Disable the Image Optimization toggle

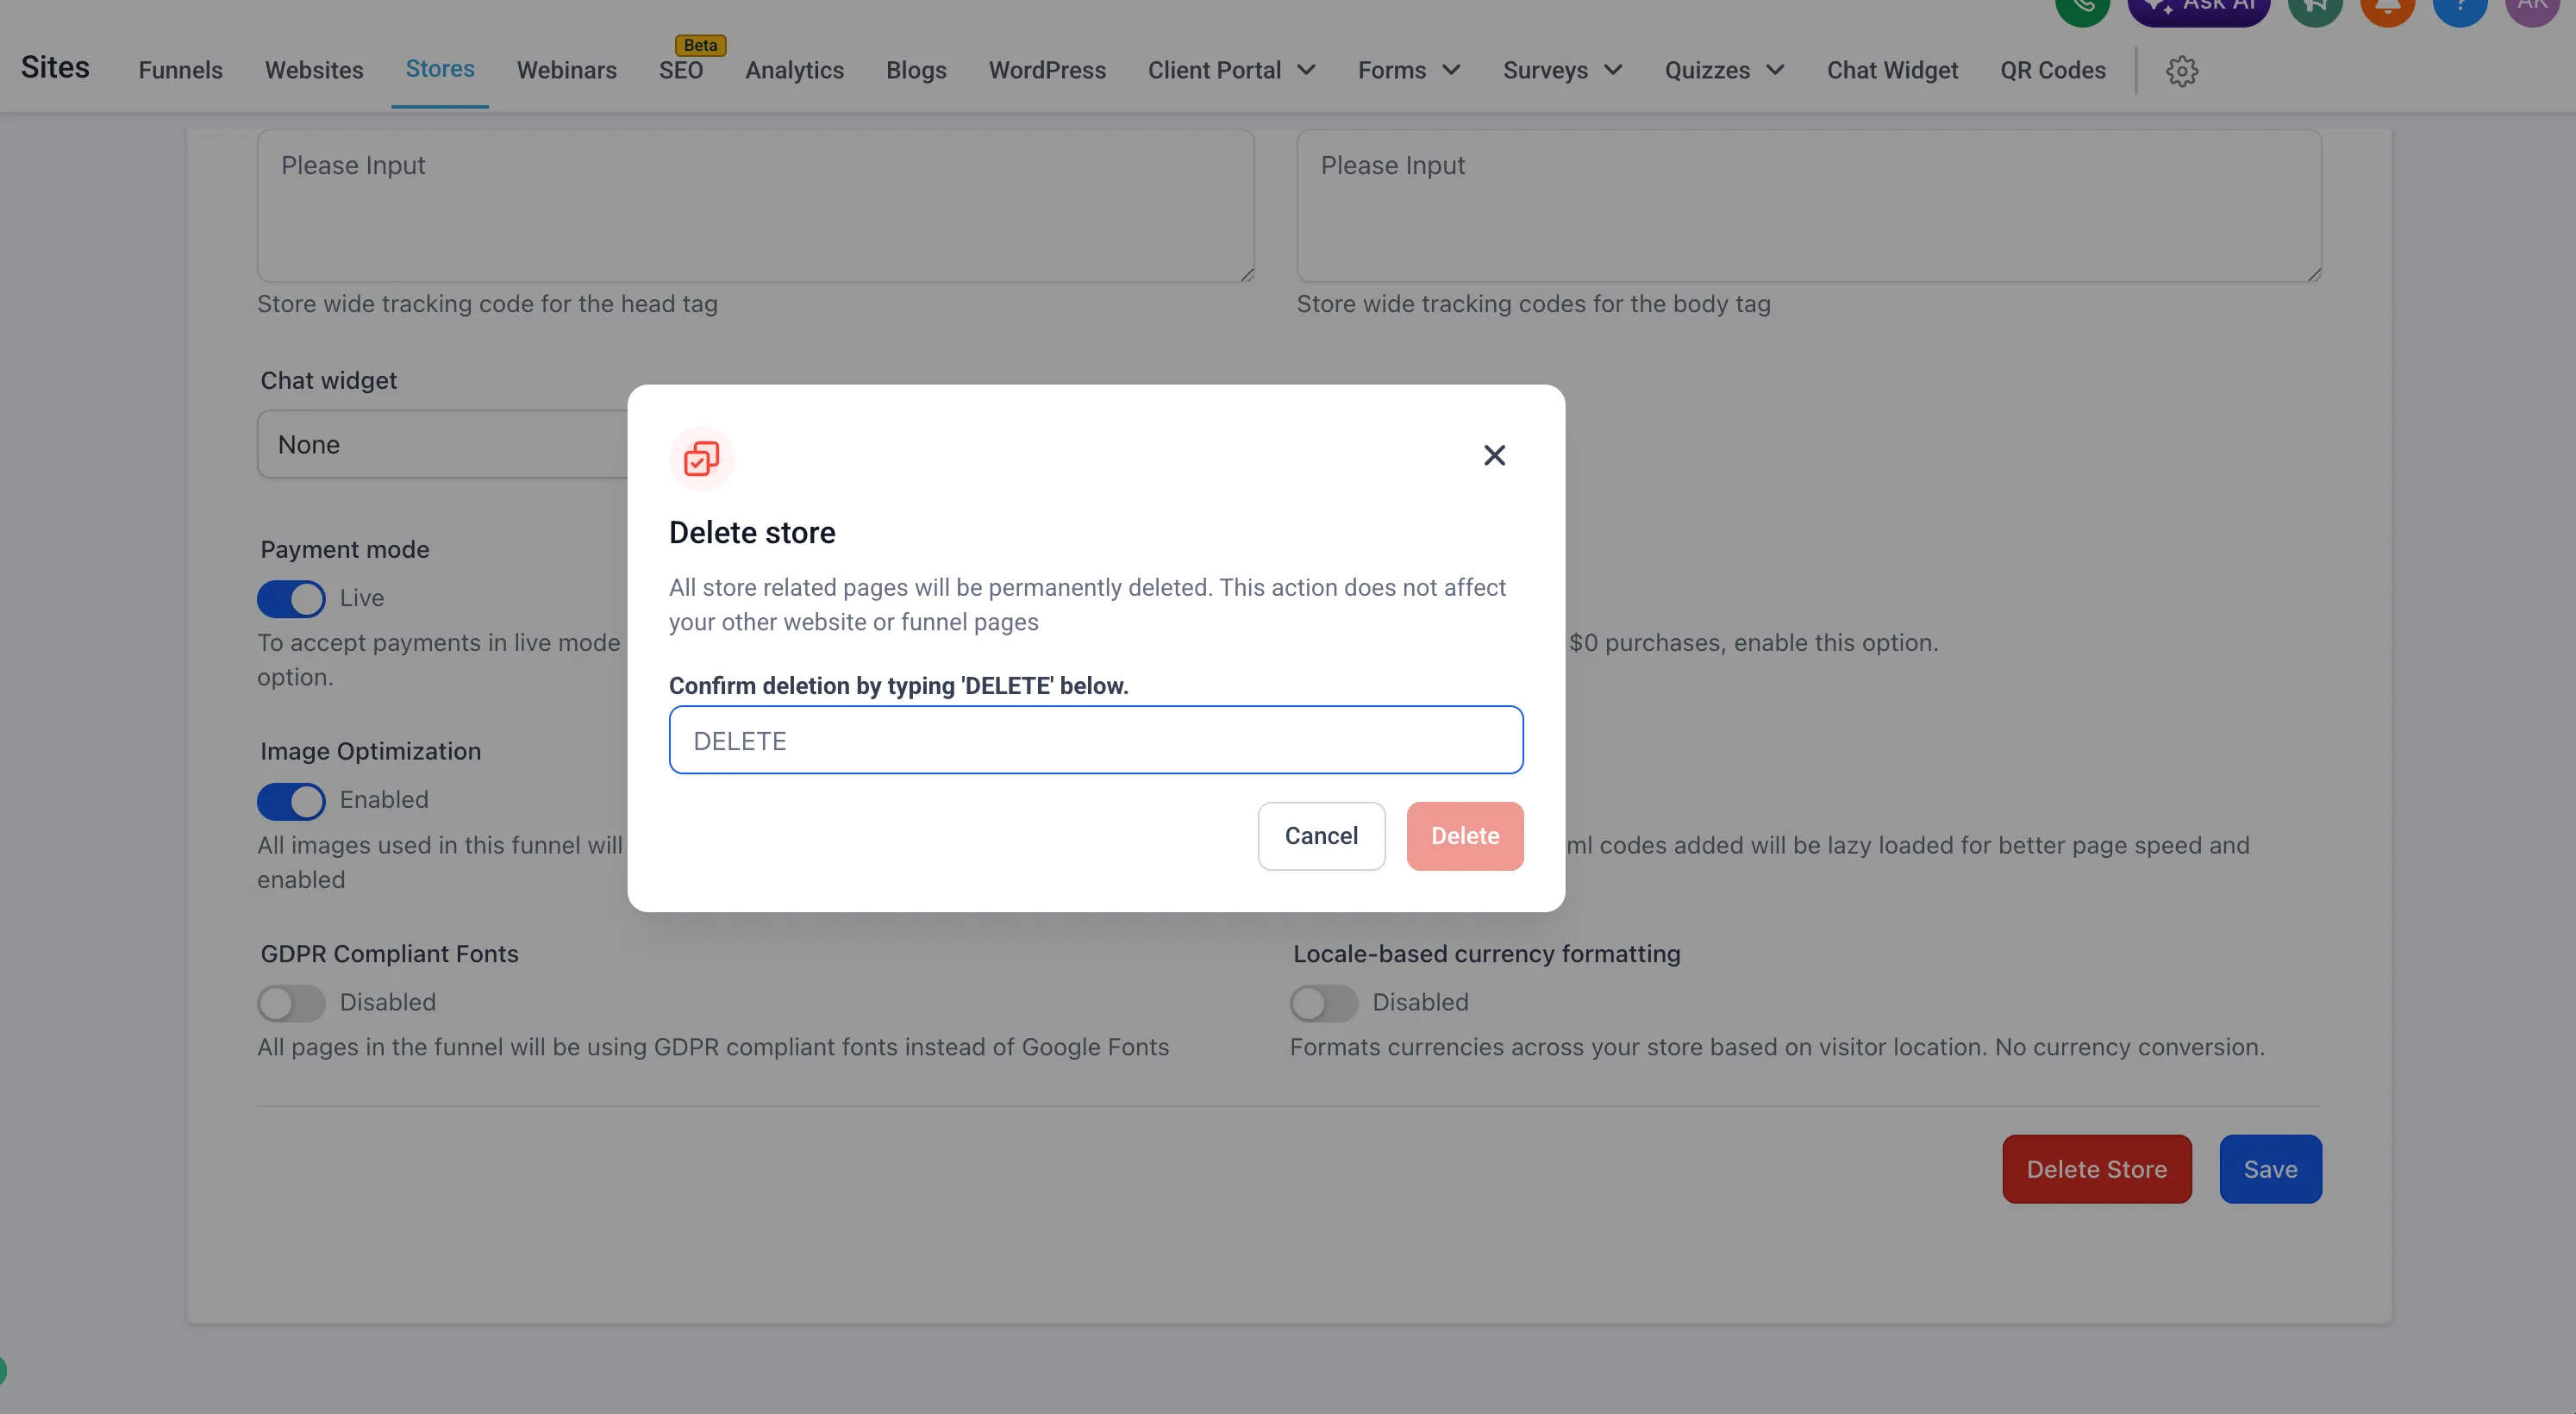click(x=291, y=801)
